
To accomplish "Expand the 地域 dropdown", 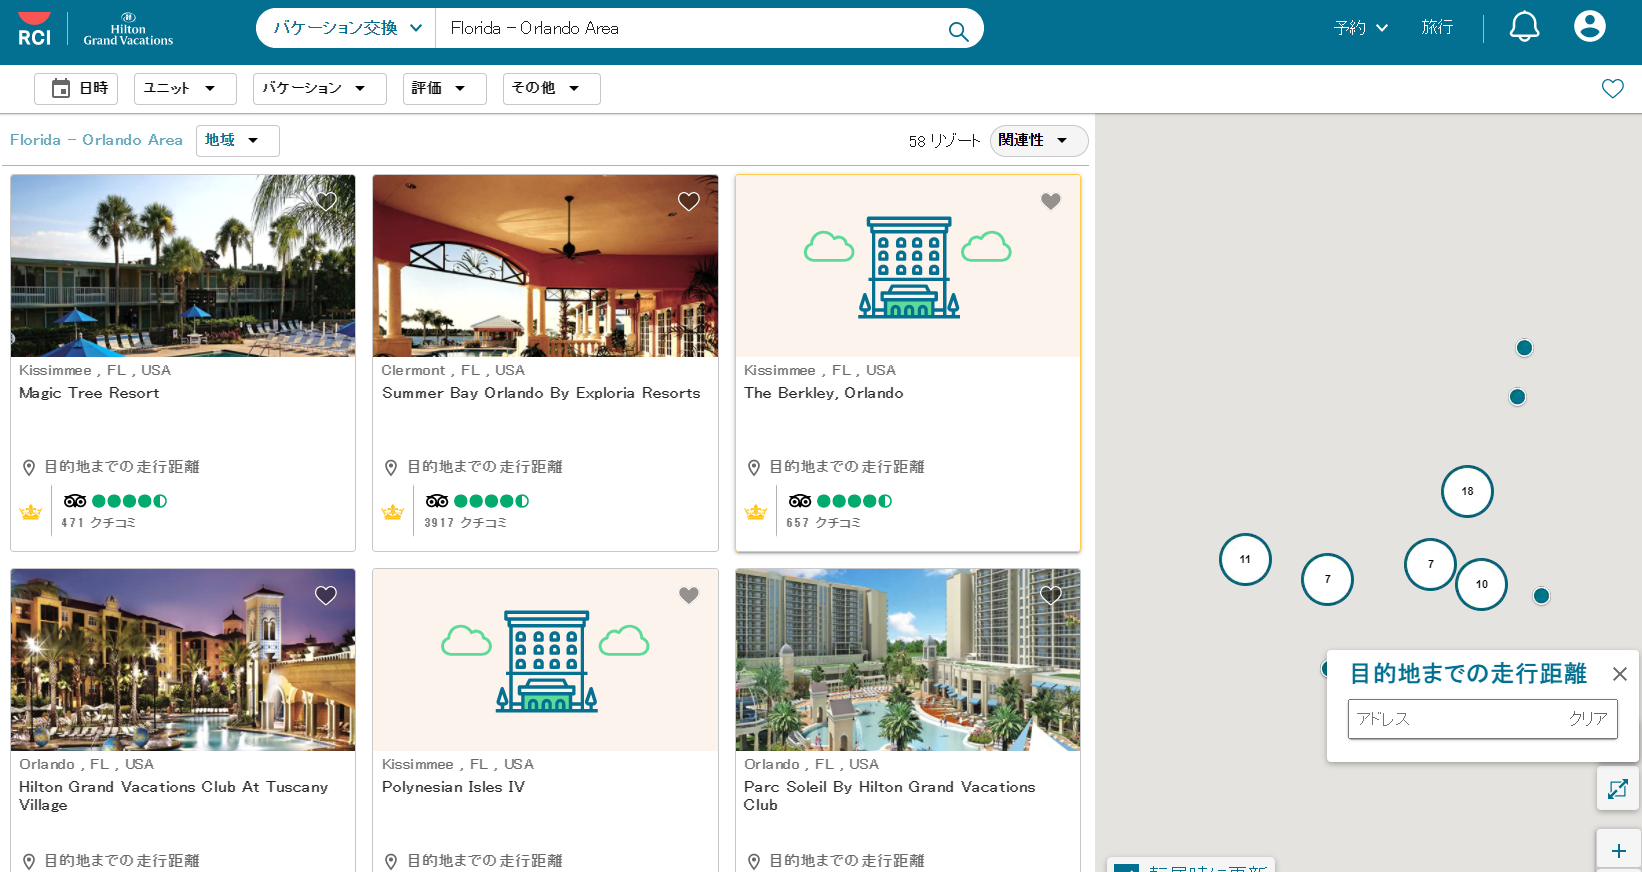I will point(238,140).
